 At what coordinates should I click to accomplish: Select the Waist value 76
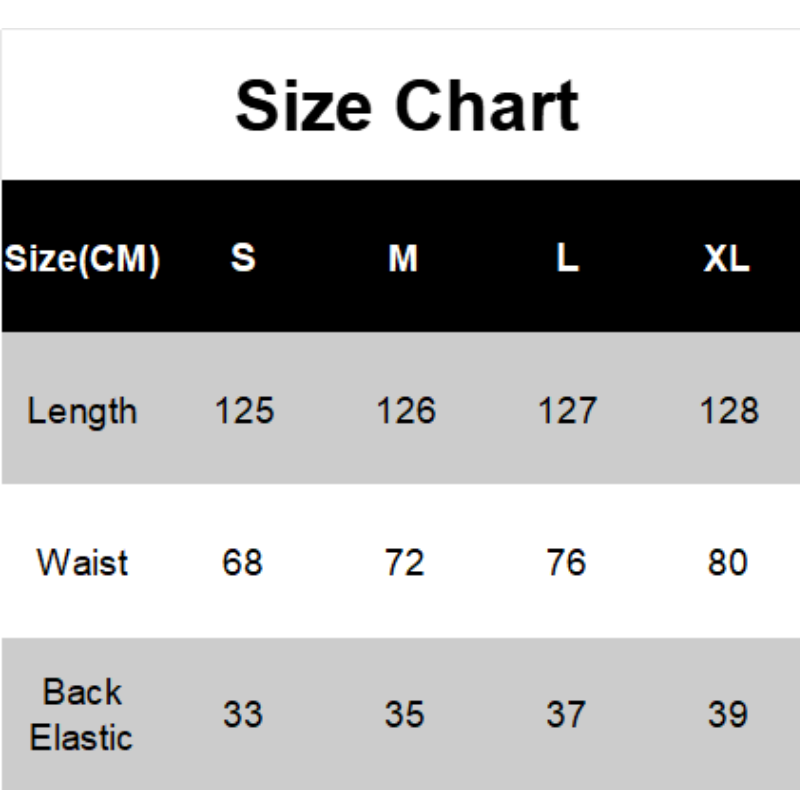(566, 562)
